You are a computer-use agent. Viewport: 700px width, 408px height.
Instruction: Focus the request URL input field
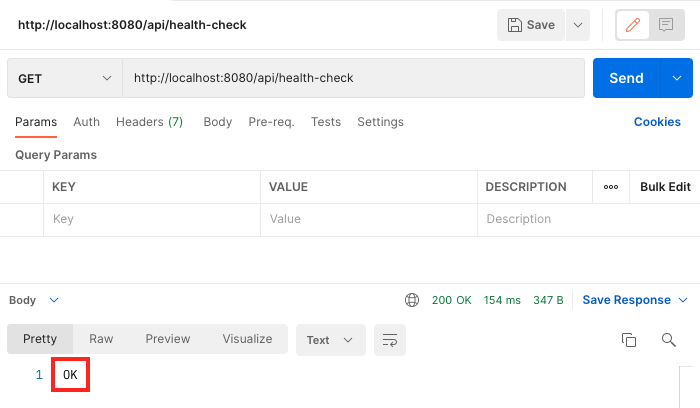click(x=354, y=78)
